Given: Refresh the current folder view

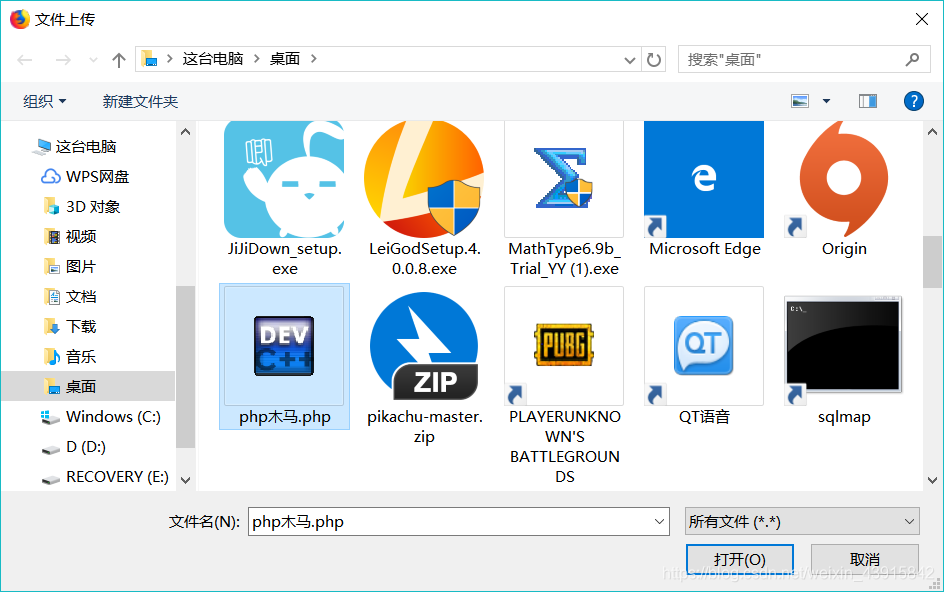Looking at the screenshot, I should pyautogui.click(x=654, y=60).
